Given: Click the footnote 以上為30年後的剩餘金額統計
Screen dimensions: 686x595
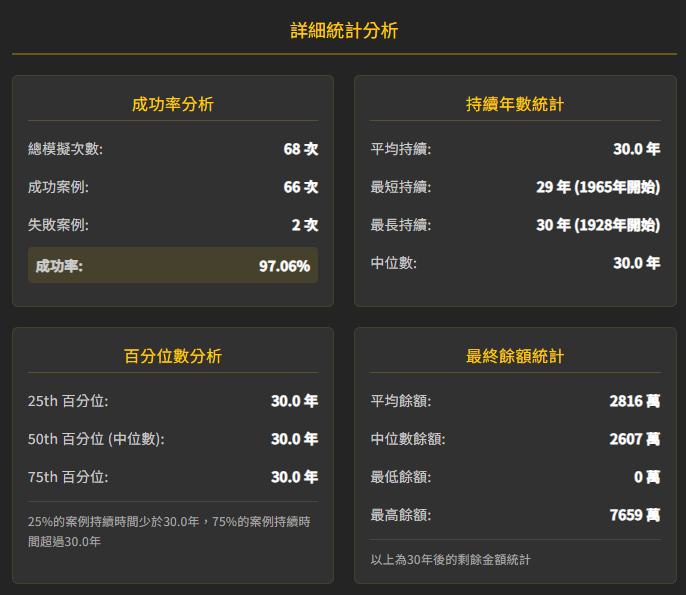Looking at the screenshot, I should pos(450,560).
